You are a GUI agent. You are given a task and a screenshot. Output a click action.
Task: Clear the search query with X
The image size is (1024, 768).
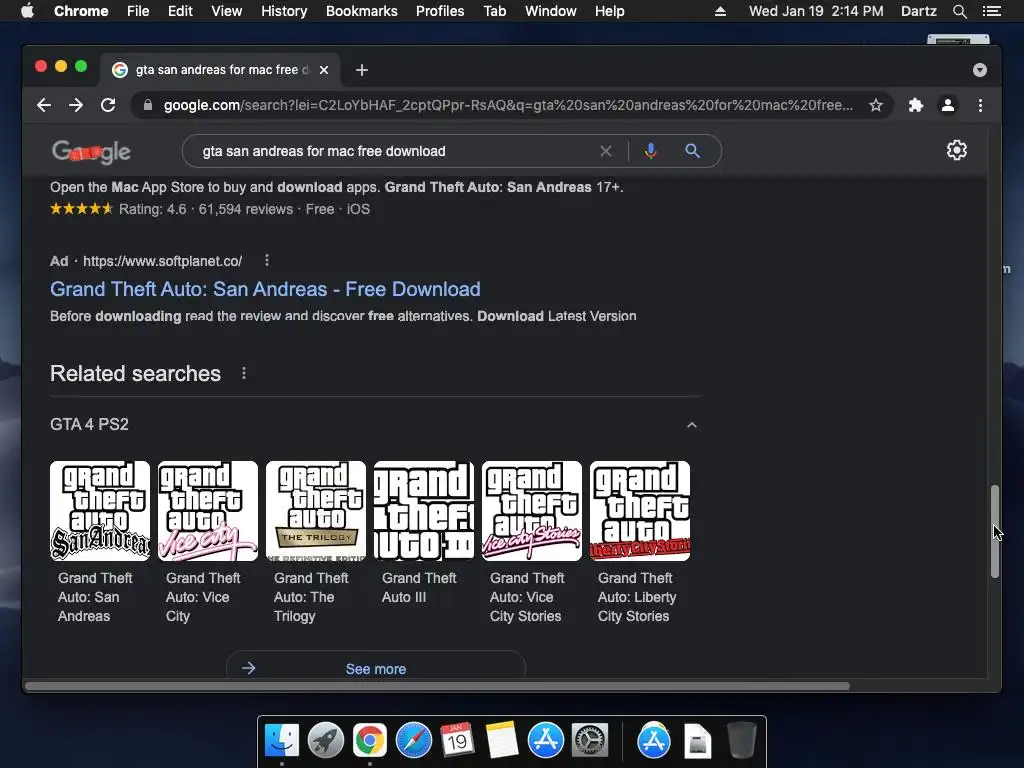605,152
